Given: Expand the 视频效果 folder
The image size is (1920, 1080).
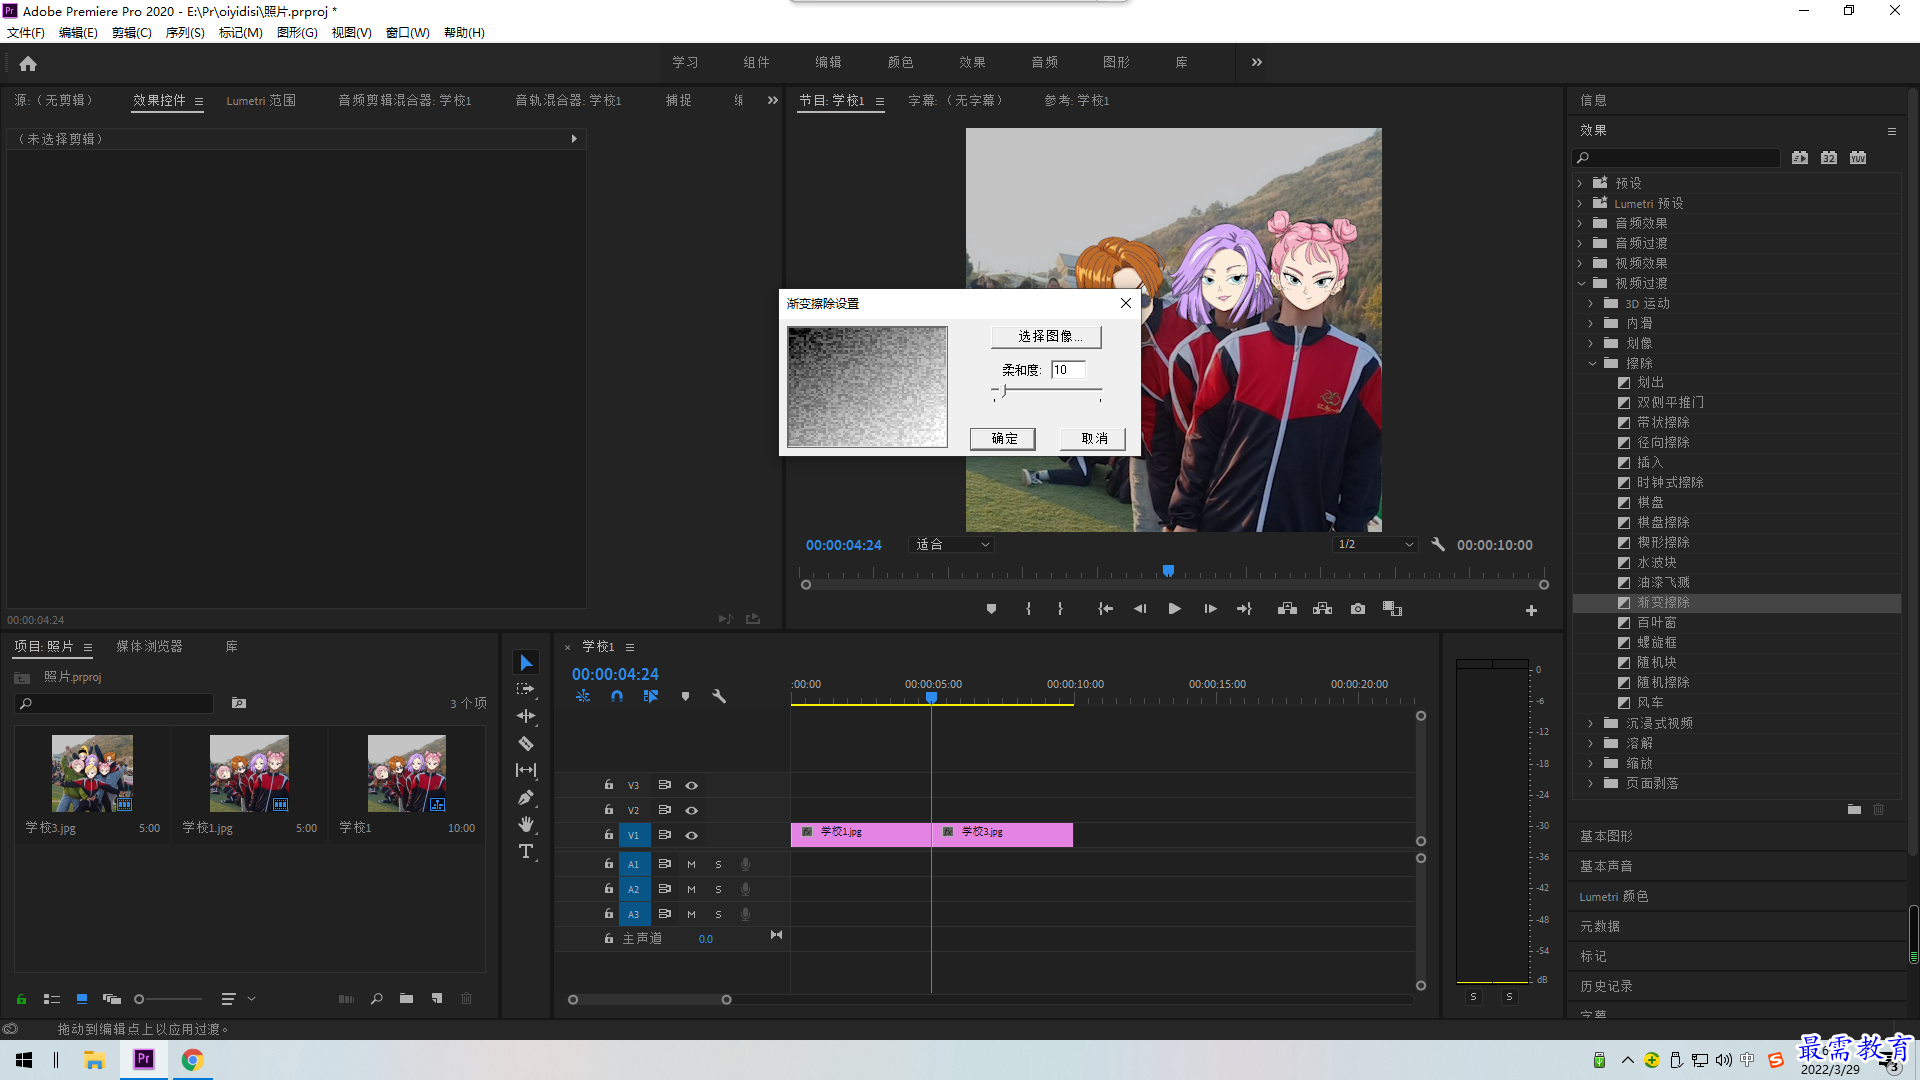Looking at the screenshot, I should coord(1580,263).
